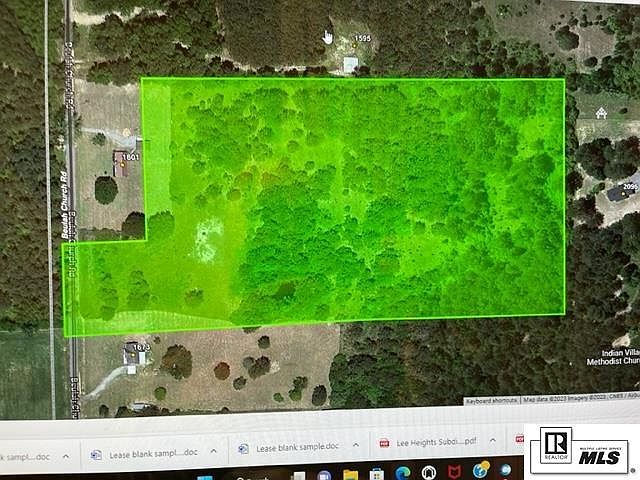
Task: Open the Lee Heights Subdi....pdf download
Action: (436, 442)
